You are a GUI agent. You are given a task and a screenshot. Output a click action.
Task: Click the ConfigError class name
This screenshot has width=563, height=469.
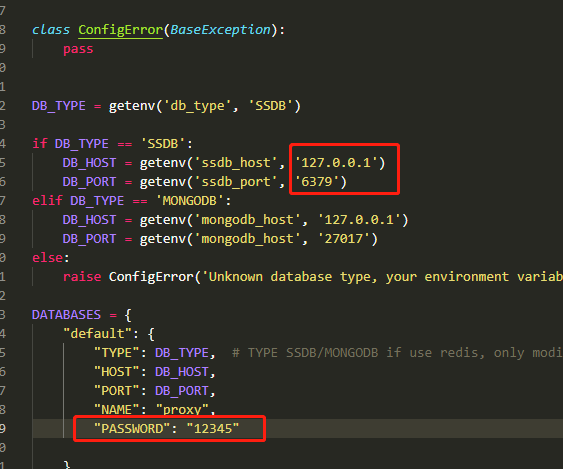pyautogui.click(x=121, y=30)
